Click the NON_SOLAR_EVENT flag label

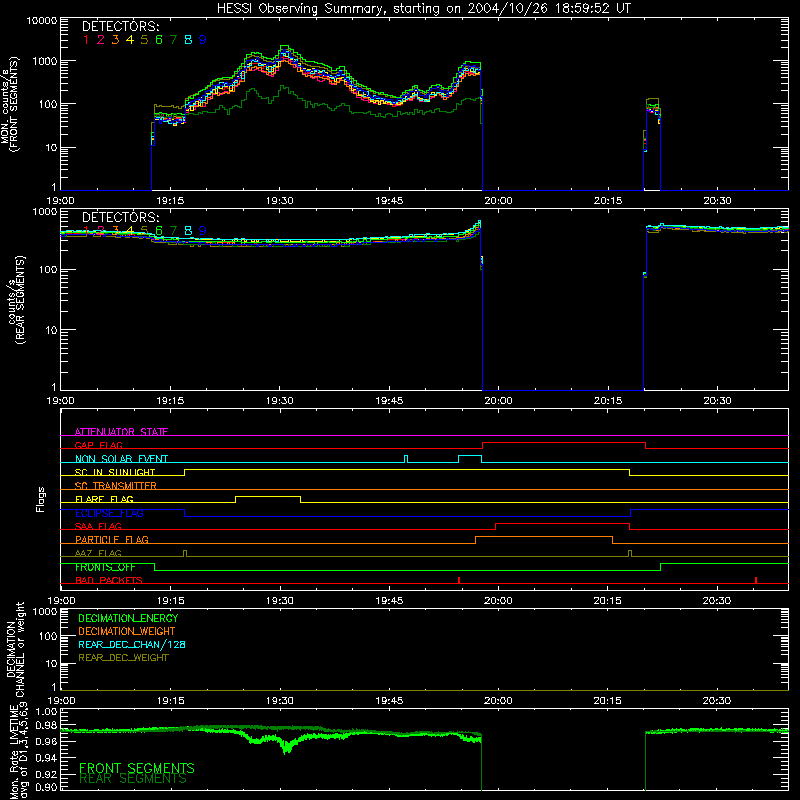point(121,459)
